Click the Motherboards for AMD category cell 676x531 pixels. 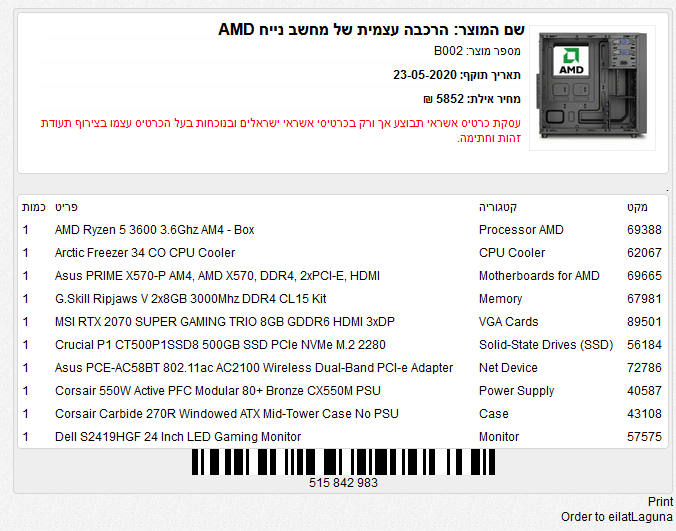(x=539, y=276)
